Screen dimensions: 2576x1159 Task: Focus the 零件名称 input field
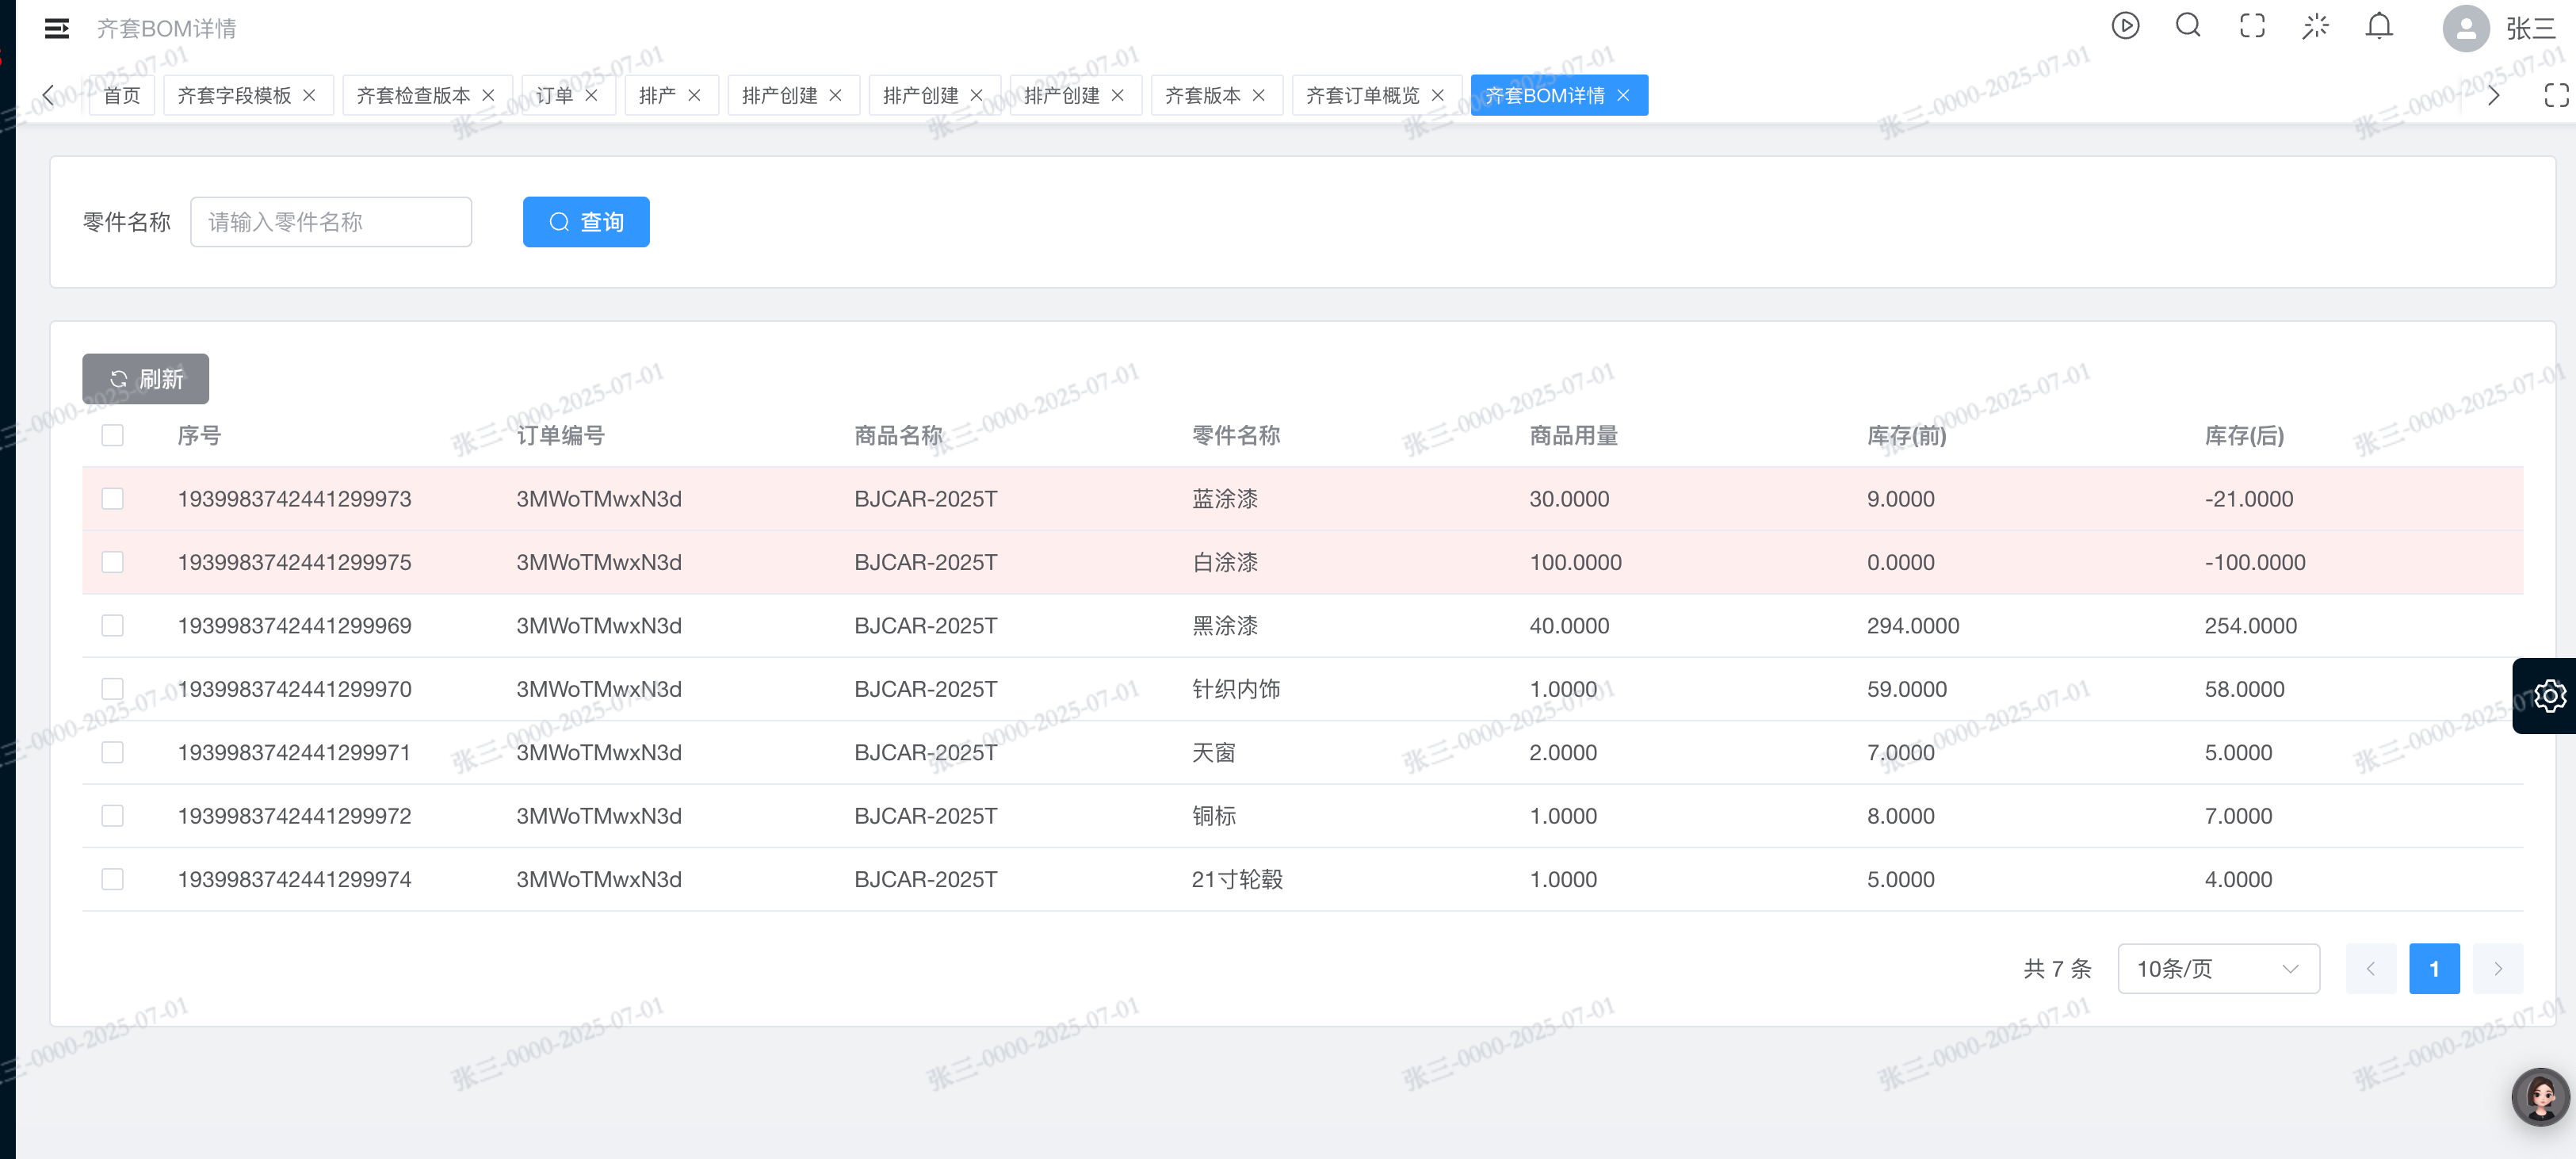click(x=330, y=222)
